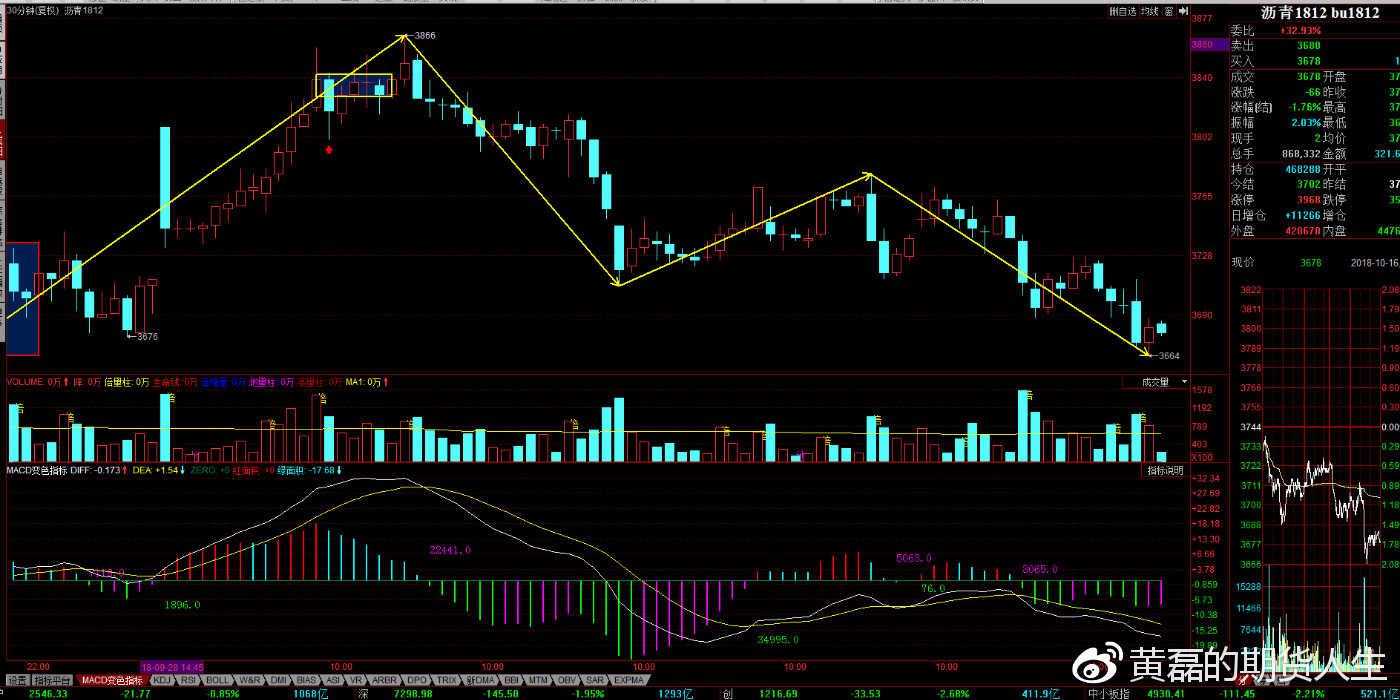Click the 指标说明 button
The image size is (1400, 700).
1165,470
